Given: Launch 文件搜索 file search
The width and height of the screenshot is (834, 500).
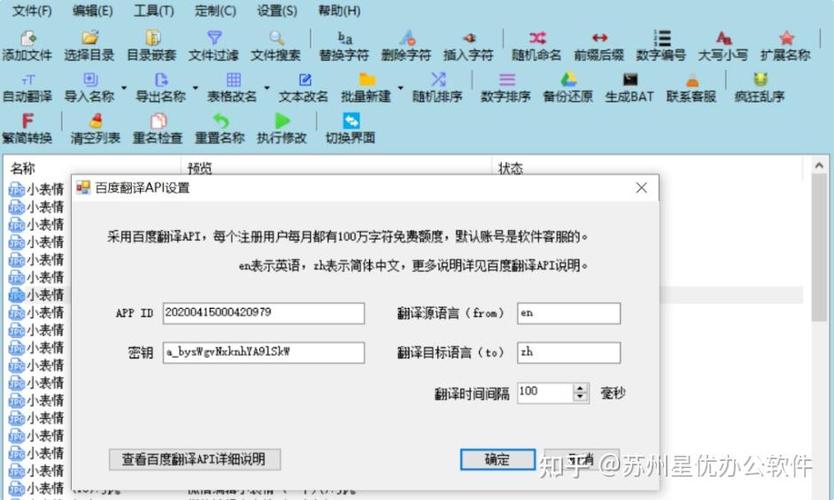Looking at the screenshot, I should pyautogui.click(x=276, y=46).
